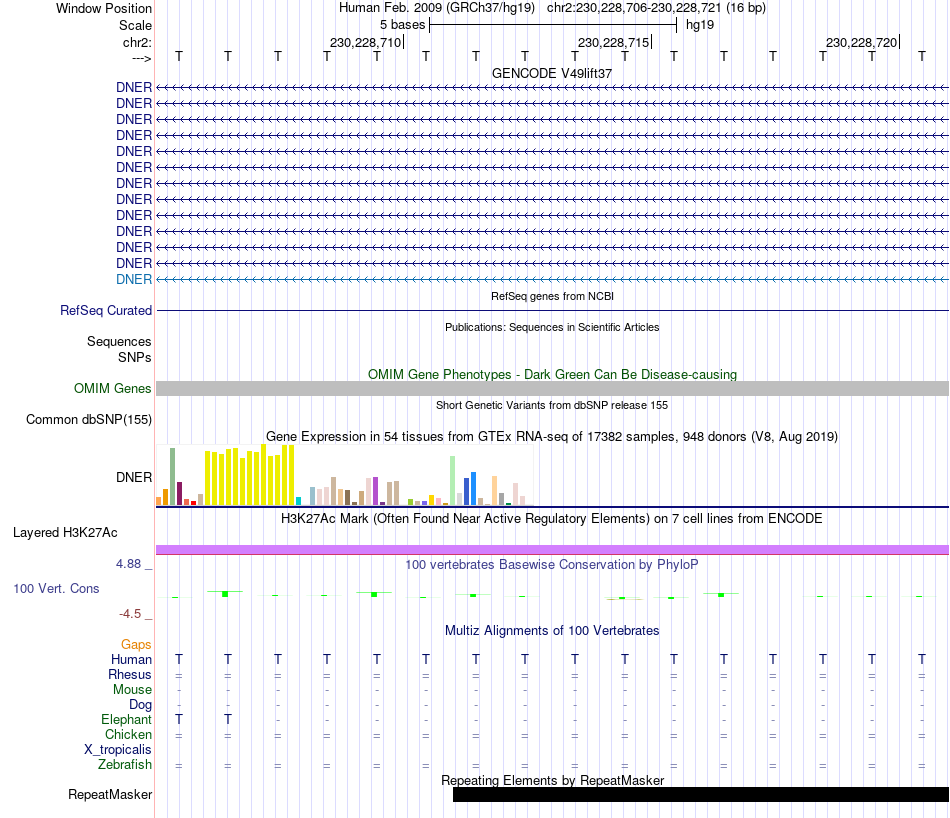
Task: Click the -4.5 PhyloP lower scale value
Action: [x=130, y=614]
